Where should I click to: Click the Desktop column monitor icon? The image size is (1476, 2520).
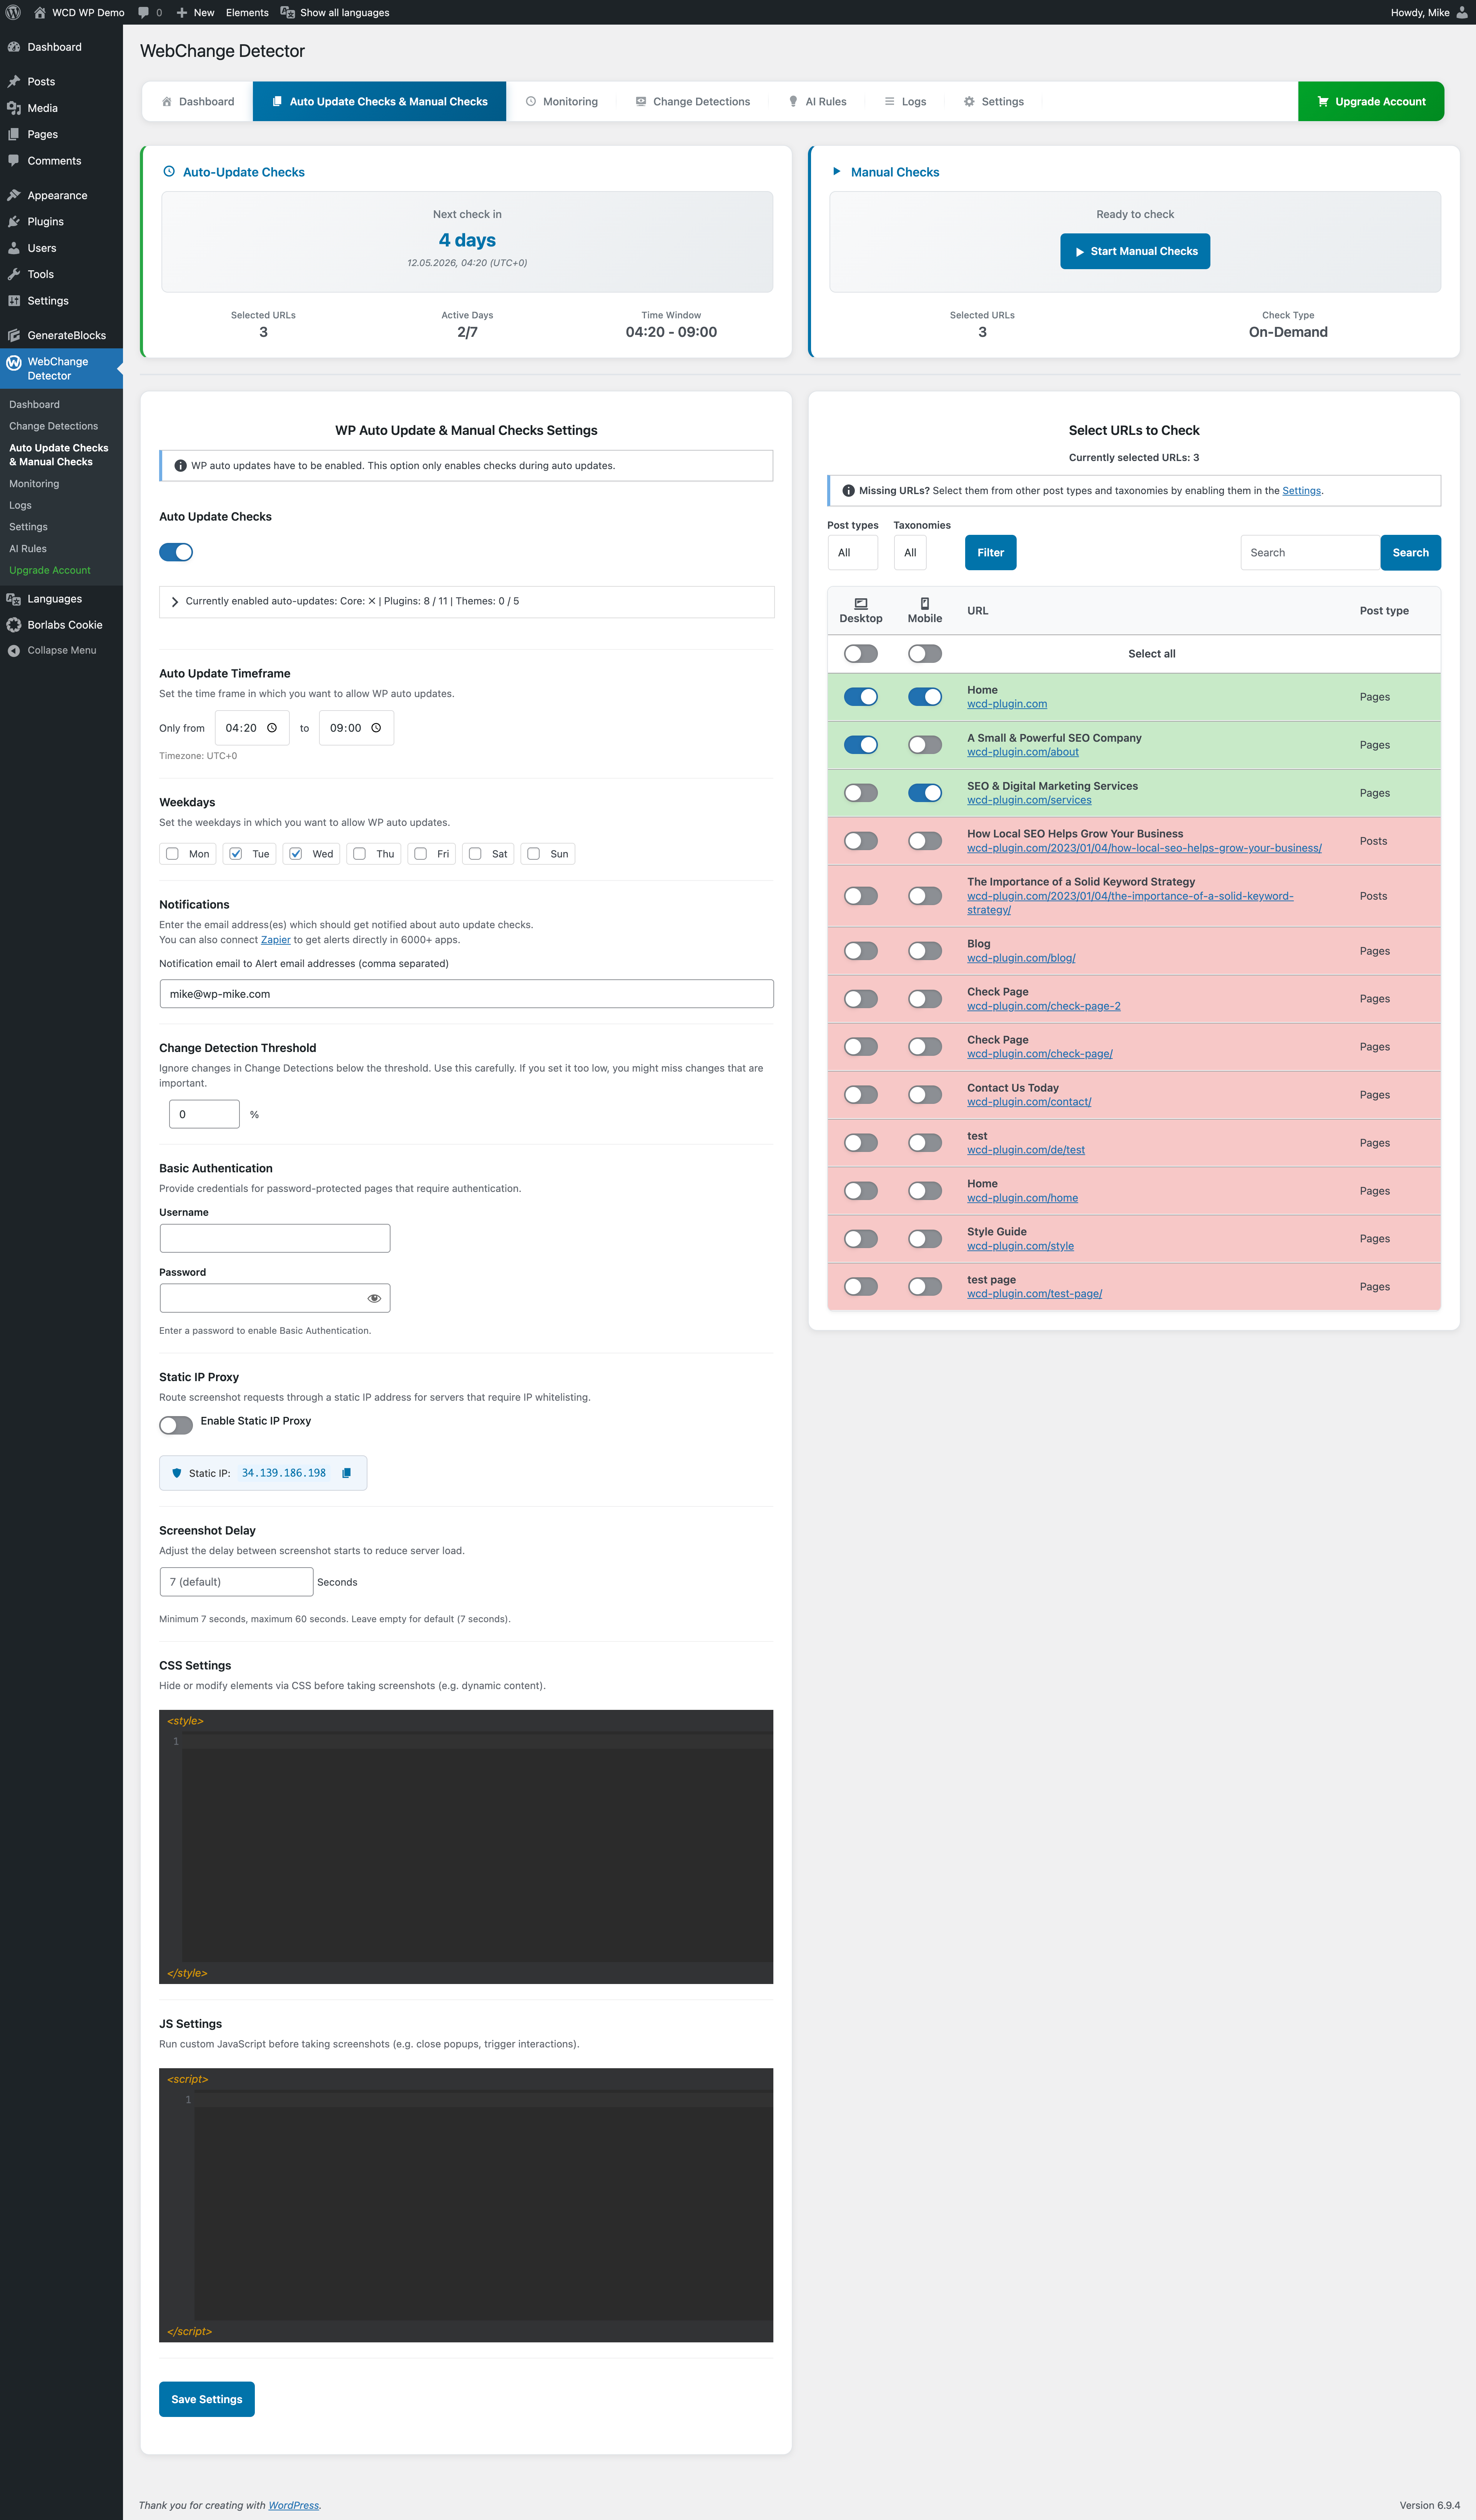click(x=861, y=603)
